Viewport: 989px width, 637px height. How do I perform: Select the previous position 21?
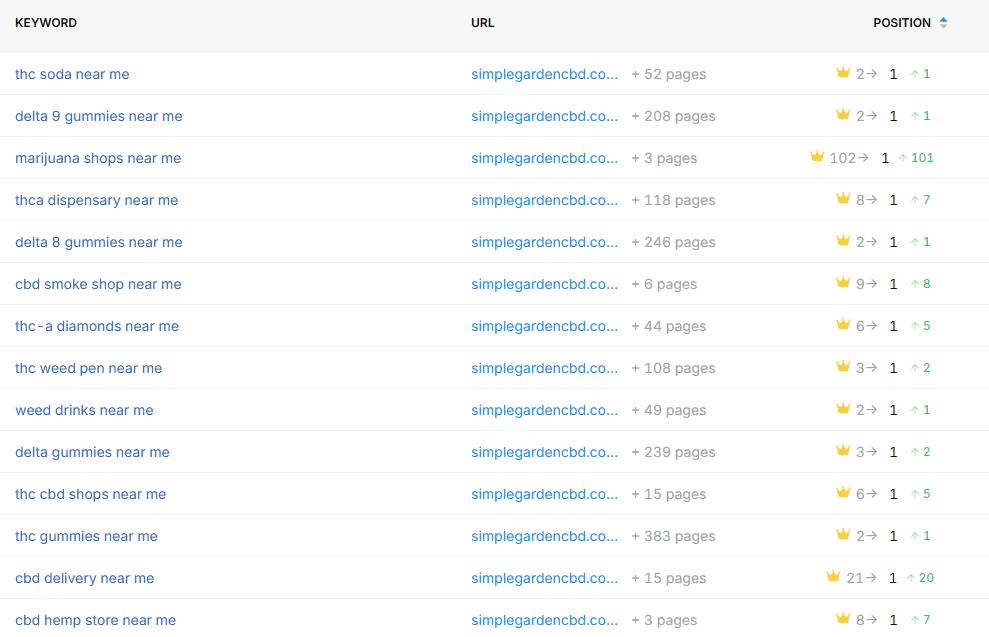click(854, 578)
